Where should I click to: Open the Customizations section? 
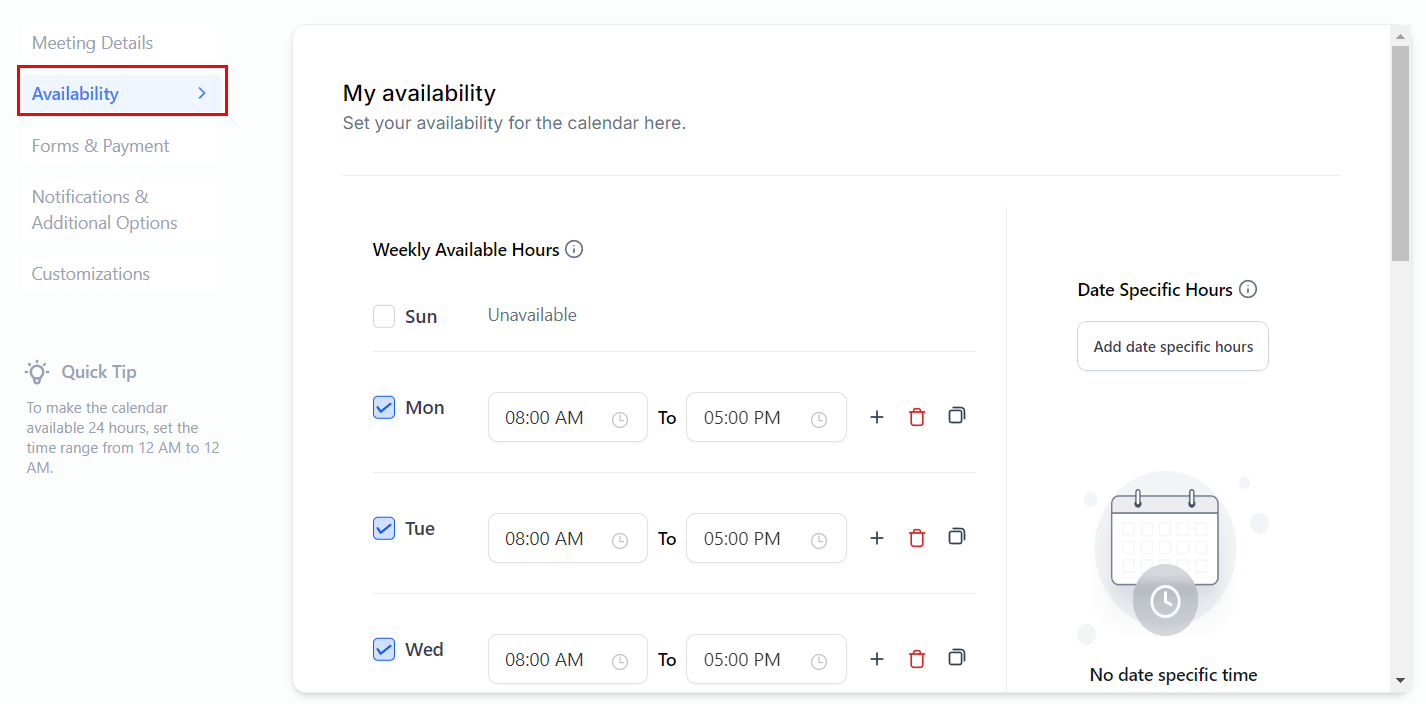tap(91, 274)
